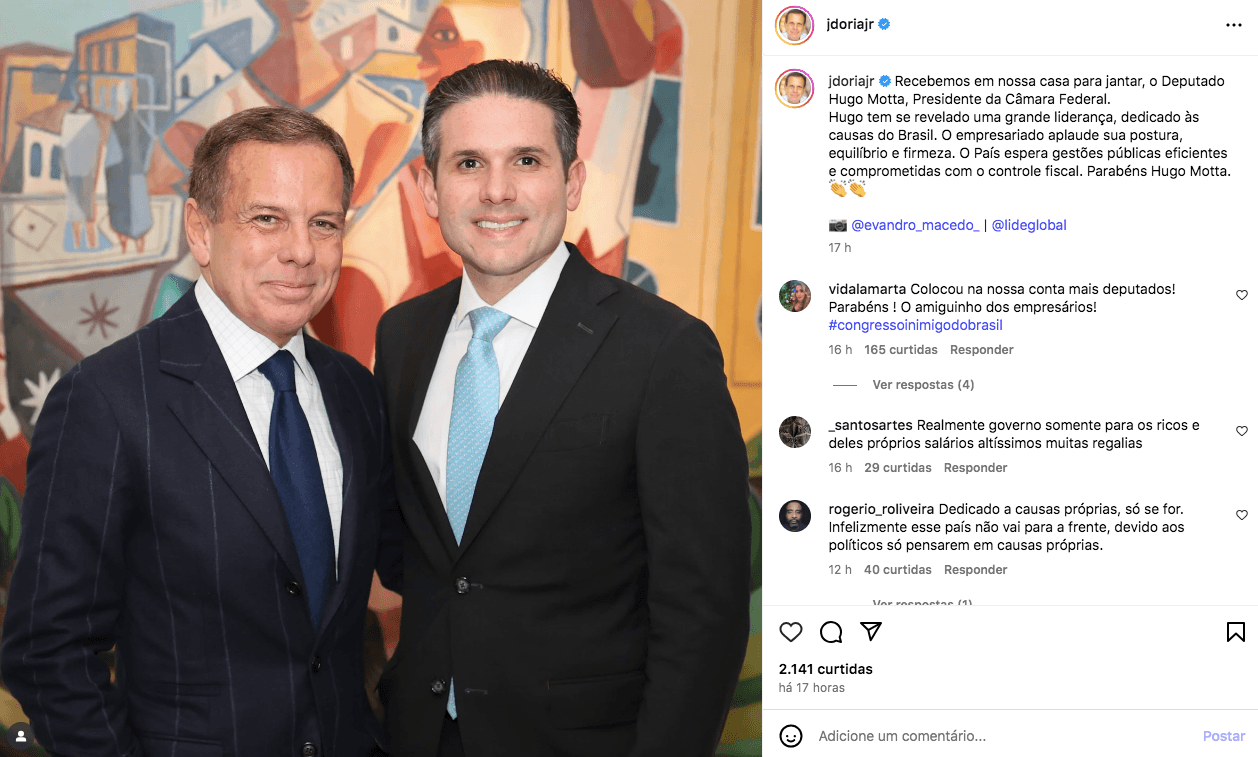Click the comment input field
The height and width of the screenshot is (757, 1258).
(x=1000, y=736)
